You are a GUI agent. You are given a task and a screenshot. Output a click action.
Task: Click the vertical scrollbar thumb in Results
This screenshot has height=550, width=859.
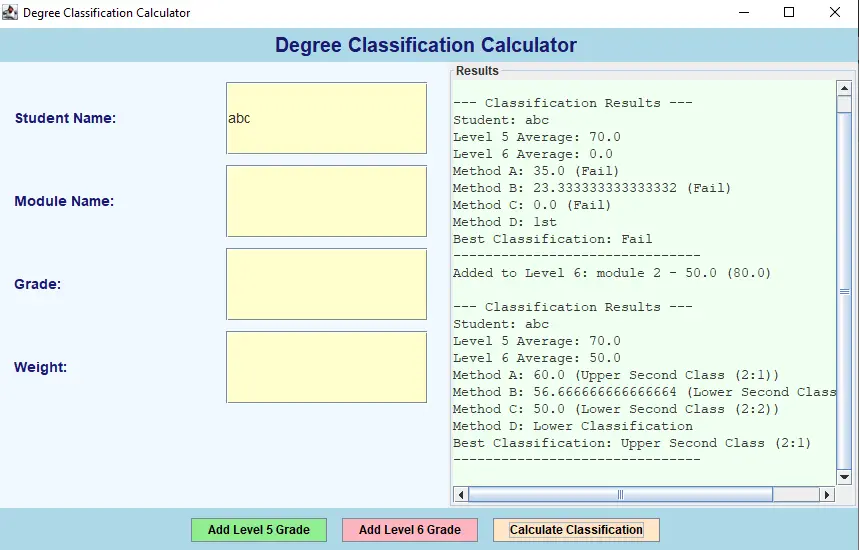point(844,292)
